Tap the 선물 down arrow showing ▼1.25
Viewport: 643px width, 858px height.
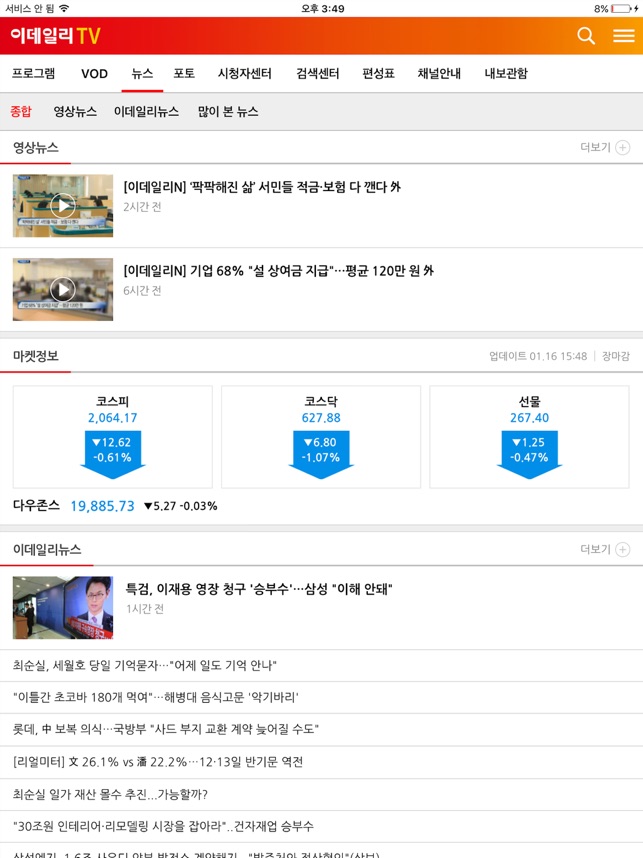coord(529,454)
